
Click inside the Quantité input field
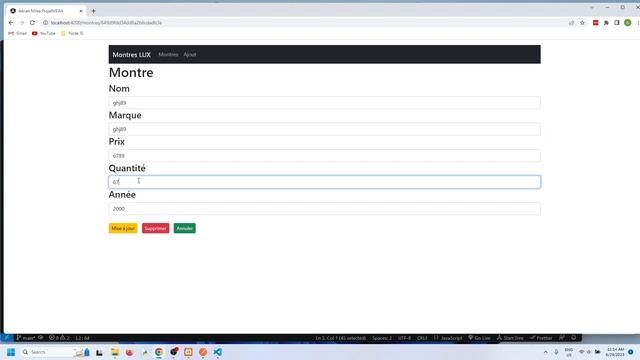click(324, 182)
